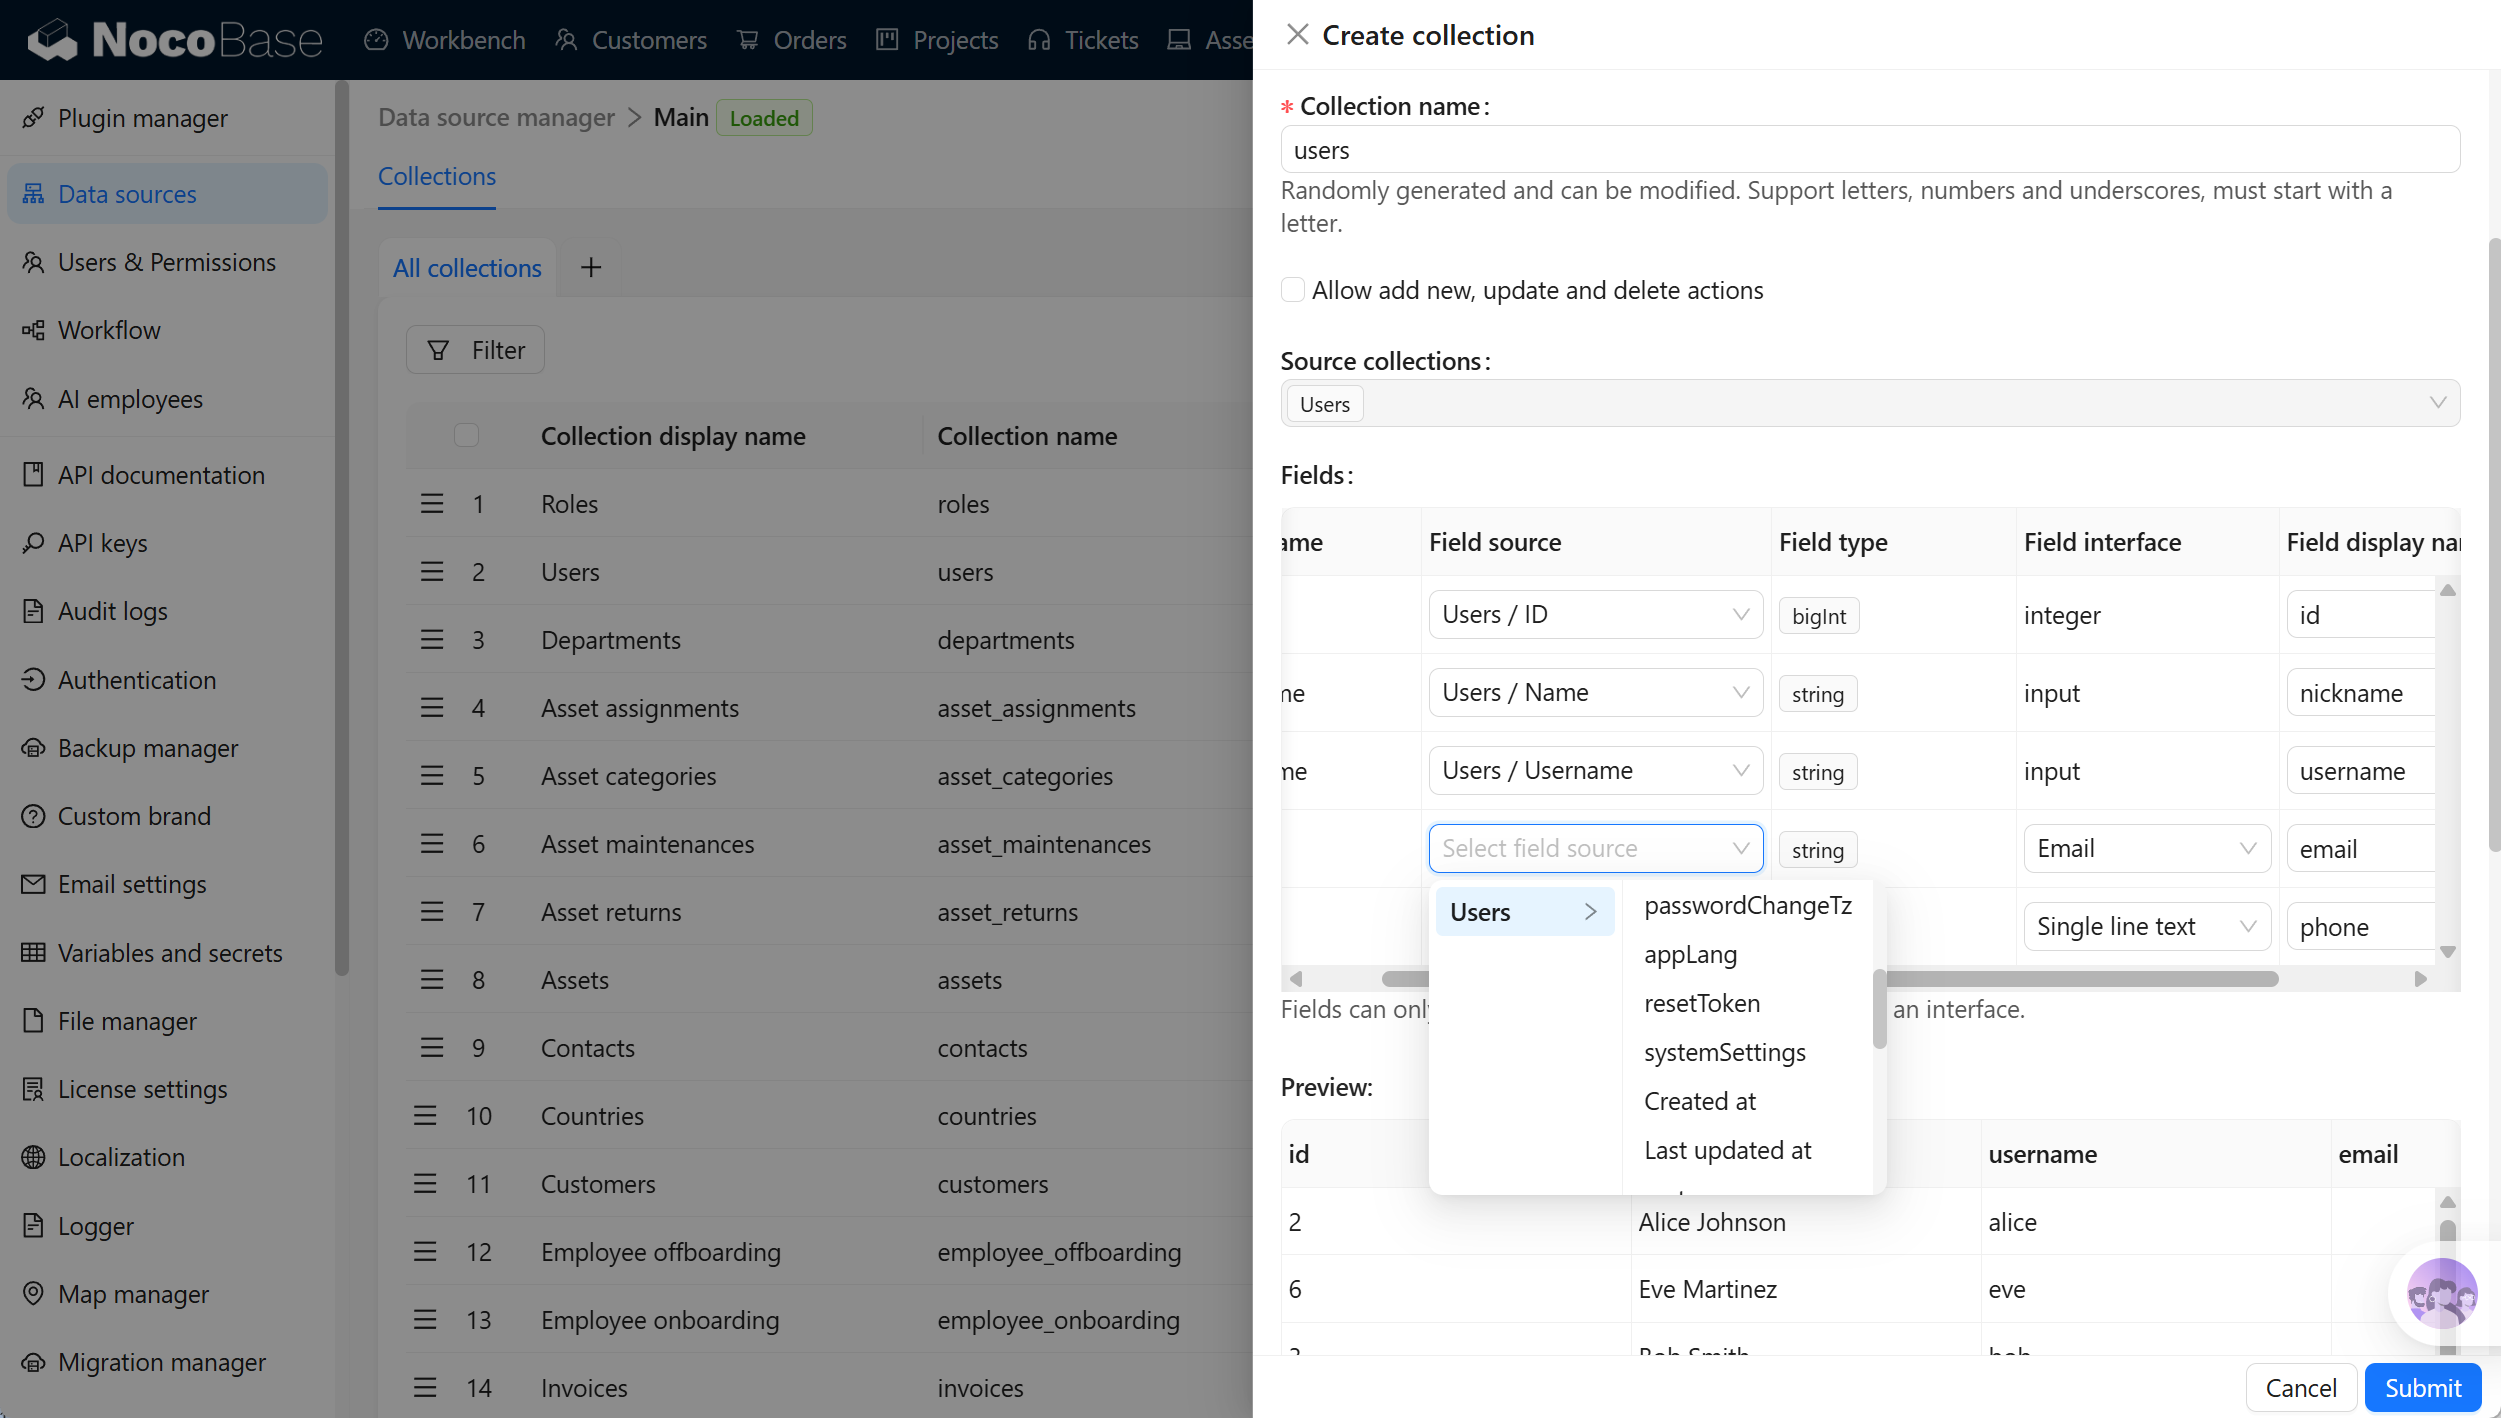Add a new collection category tab

pos(591,267)
